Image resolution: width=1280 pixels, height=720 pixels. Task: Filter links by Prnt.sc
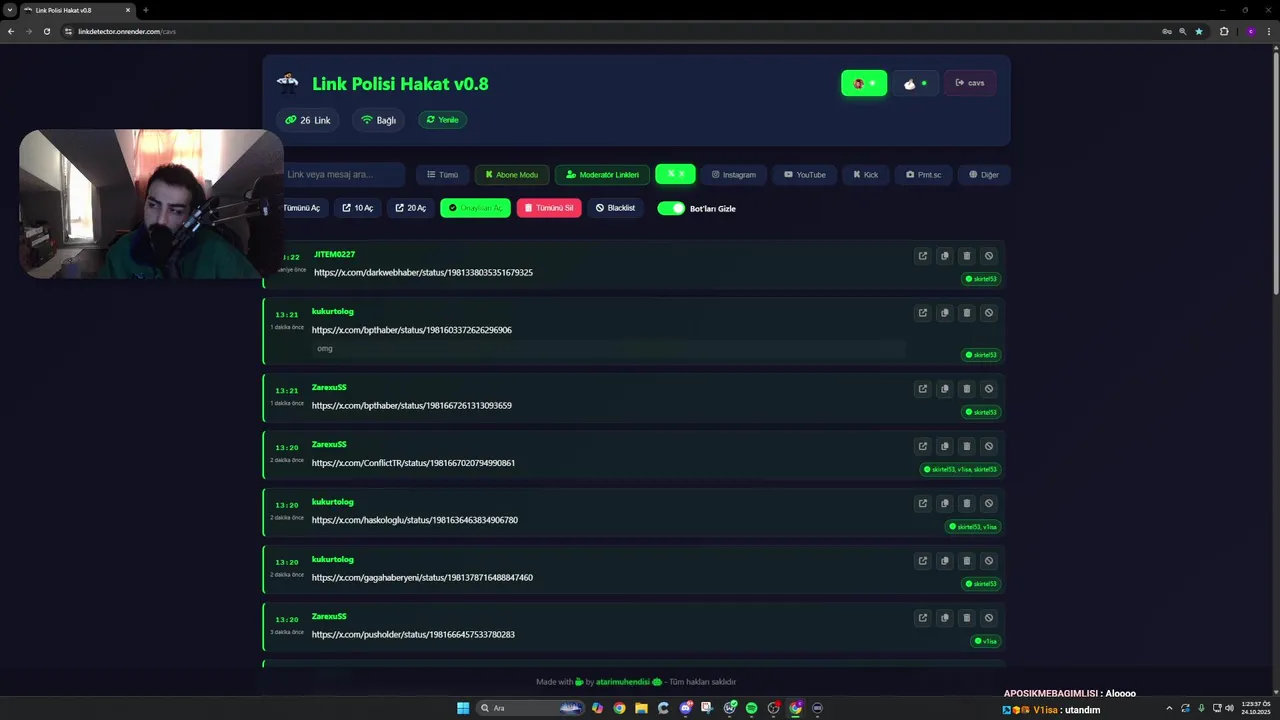coord(923,174)
